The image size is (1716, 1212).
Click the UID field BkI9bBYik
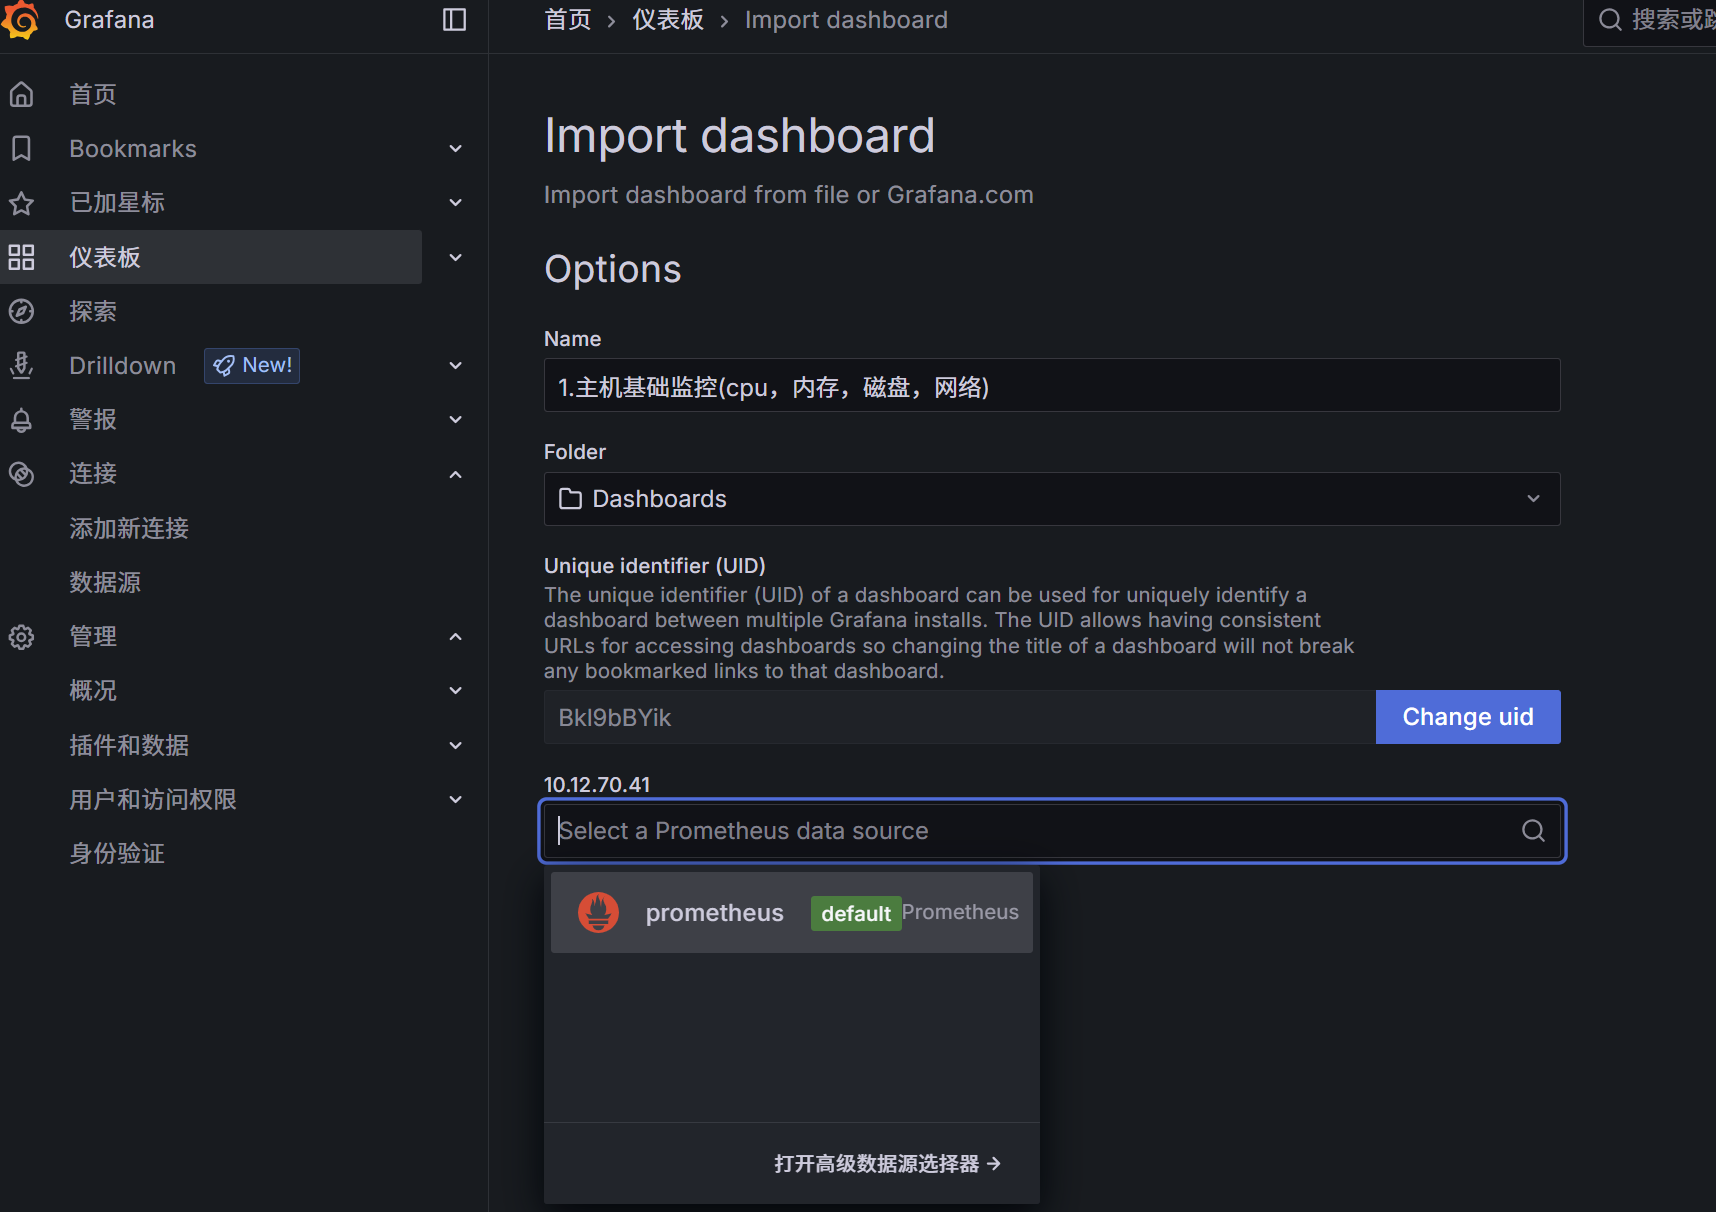pos(960,717)
